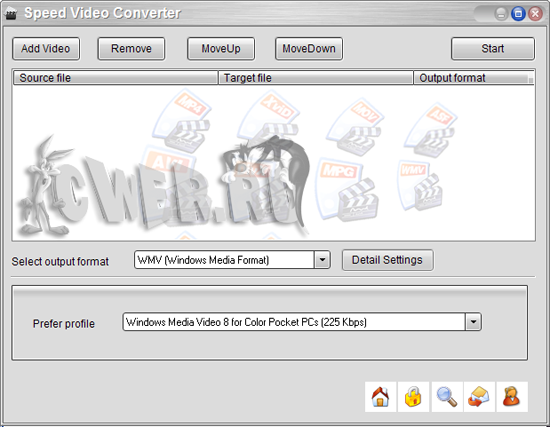Screen dimensions: 550x427
Task: Start the video conversion
Action: point(493,49)
